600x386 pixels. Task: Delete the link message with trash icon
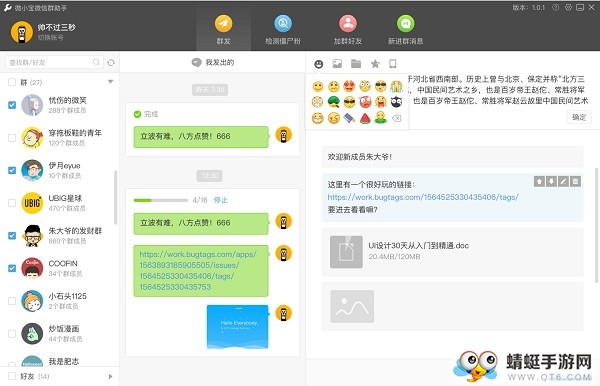coord(576,181)
